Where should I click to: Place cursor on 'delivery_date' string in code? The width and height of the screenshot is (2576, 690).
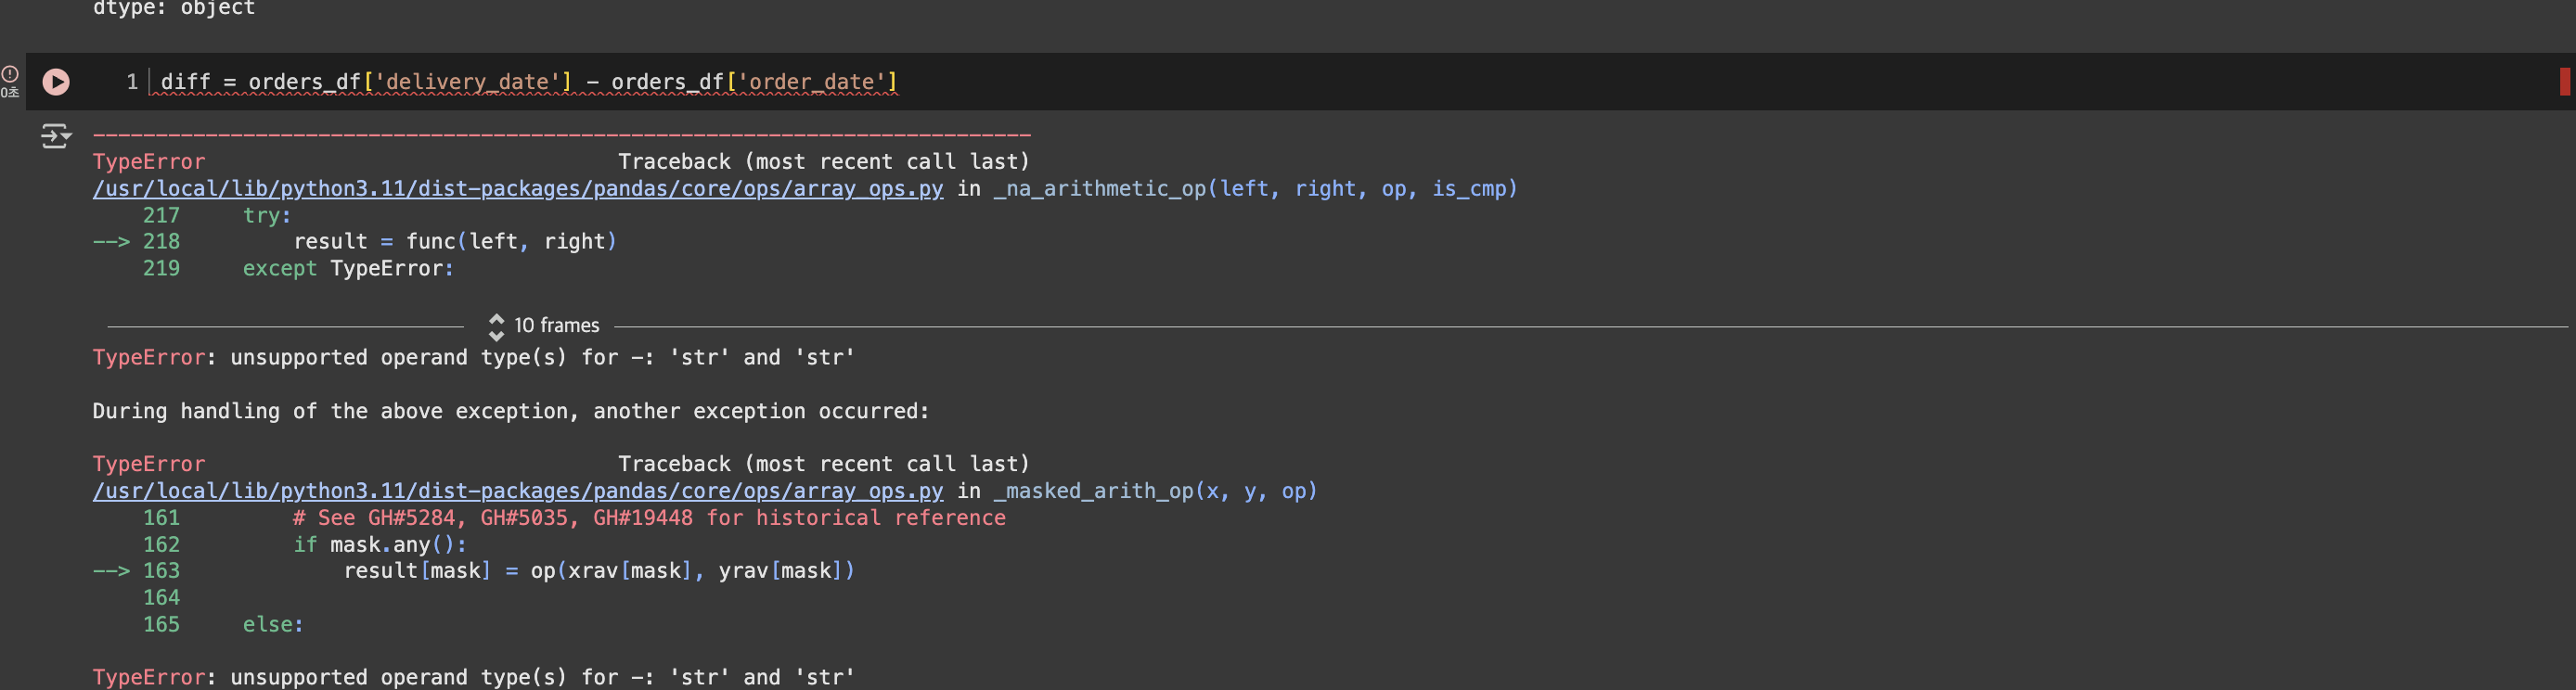point(467,82)
